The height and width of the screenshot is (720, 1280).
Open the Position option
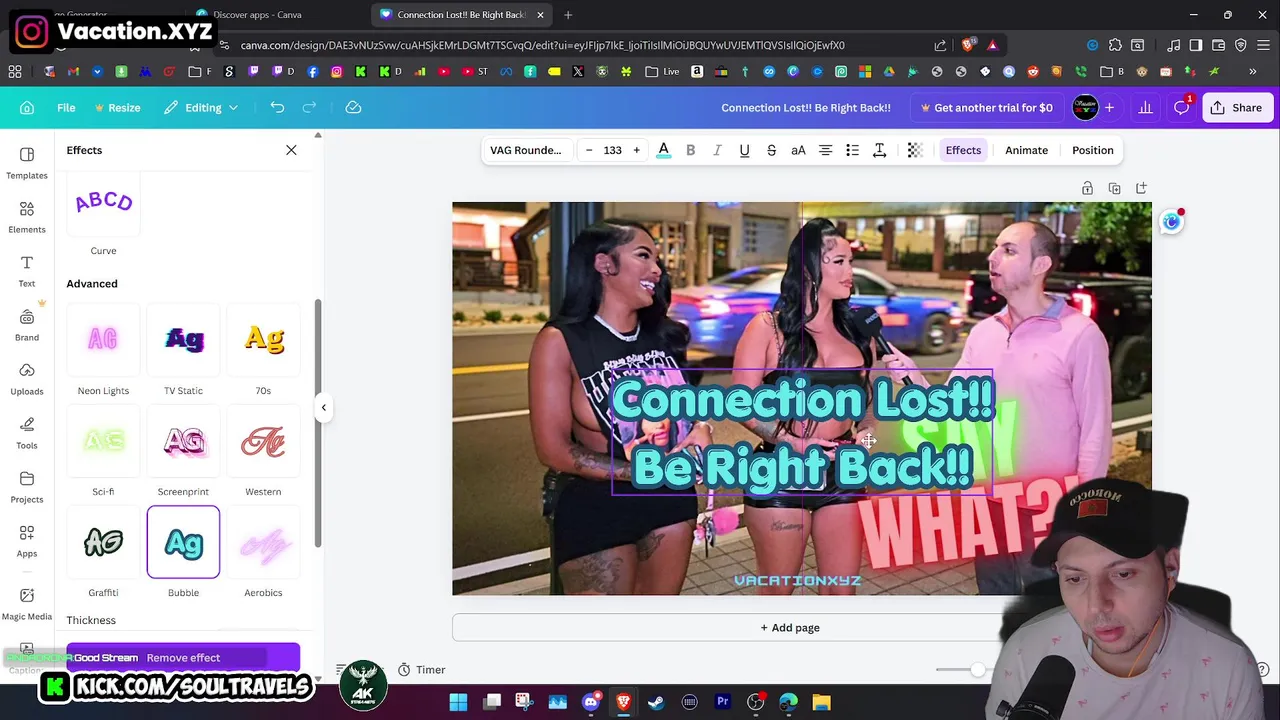(1092, 150)
